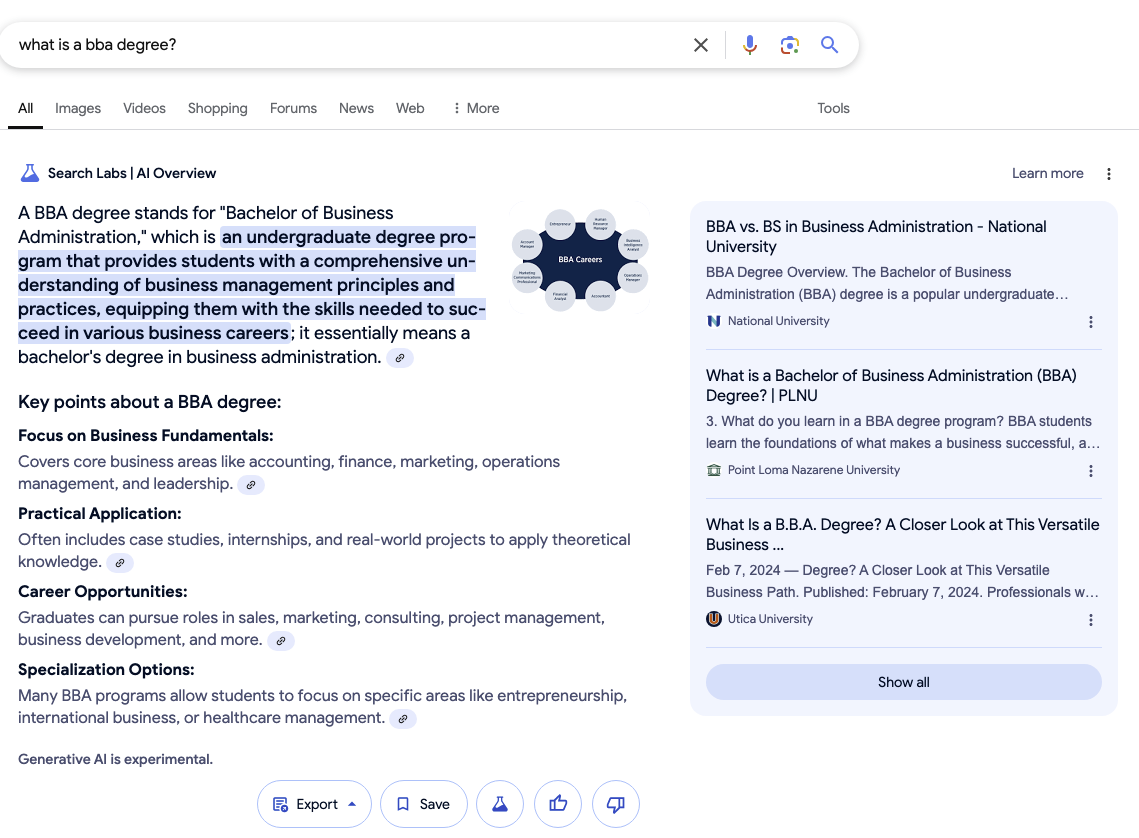The image size is (1139, 838).
Task: Save the AI Overview
Action: coord(423,803)
